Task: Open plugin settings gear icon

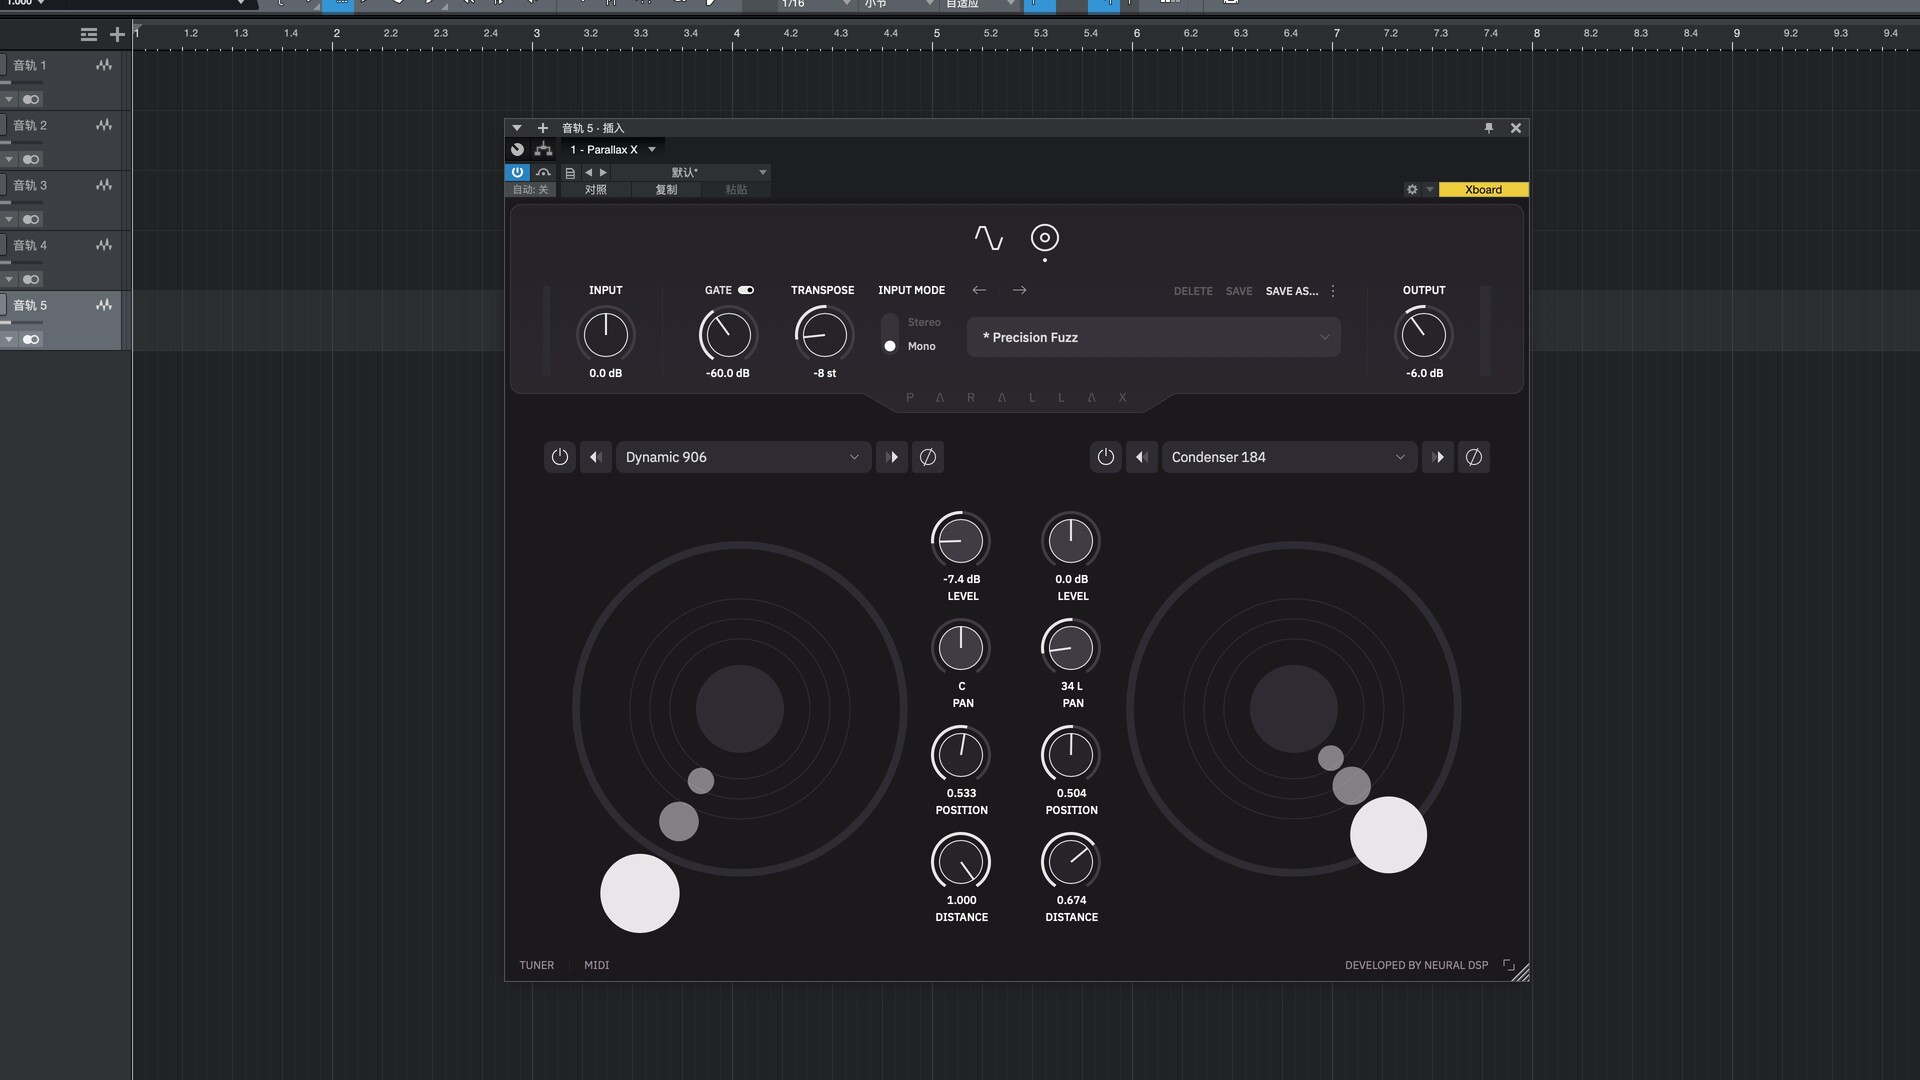Action: click(x=1412, y=189)
